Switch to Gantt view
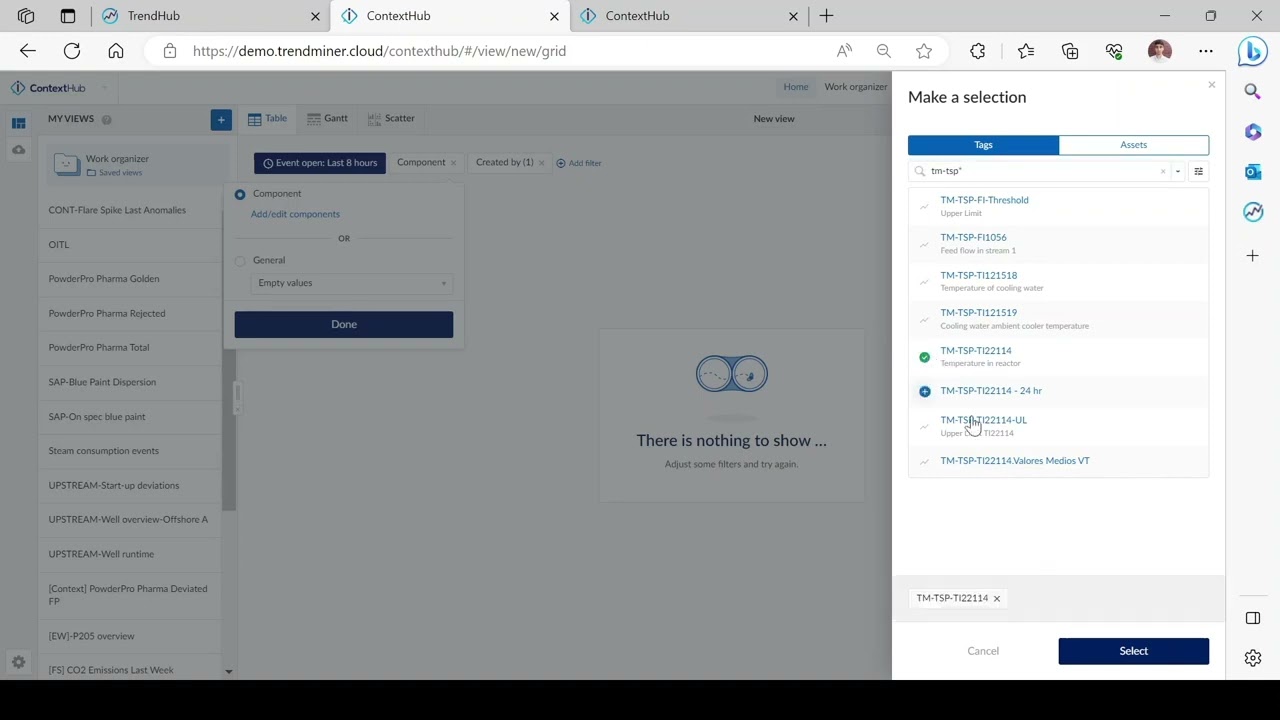 (327, 118)
